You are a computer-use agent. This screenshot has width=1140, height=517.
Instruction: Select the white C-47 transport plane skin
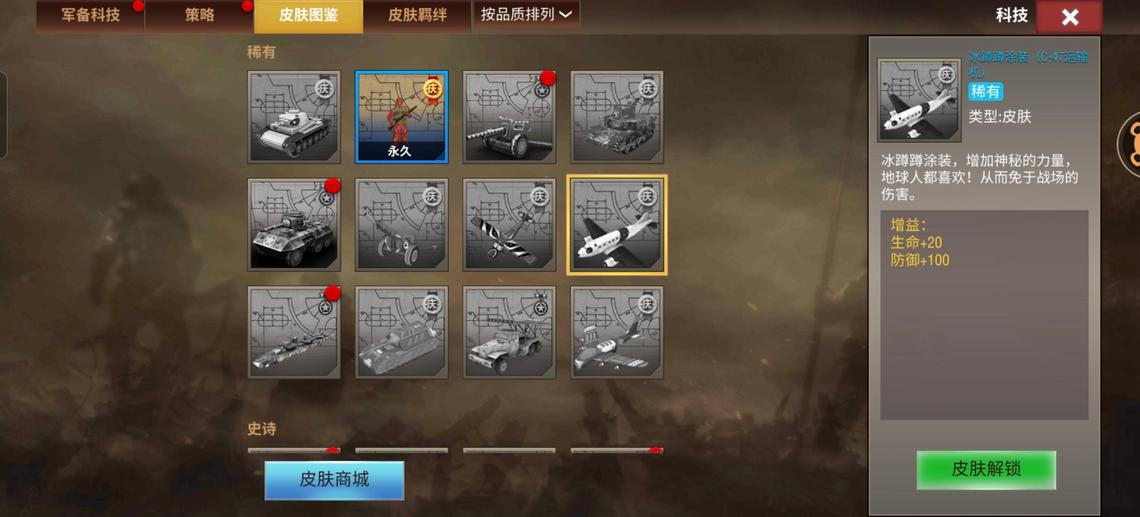point(617,224)
